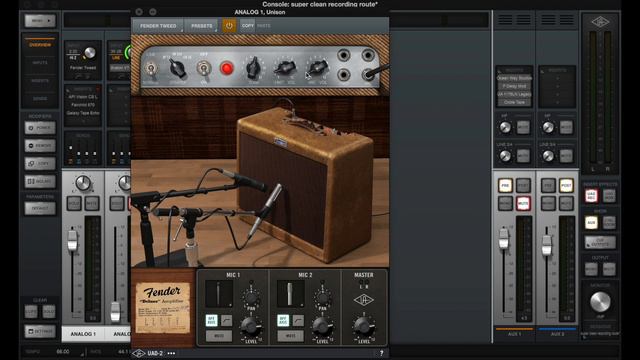The width and height of the screenshot is (640, 360).
Task: Click the UAD-2 logo in plugin footer
Action: click(148, 353)
